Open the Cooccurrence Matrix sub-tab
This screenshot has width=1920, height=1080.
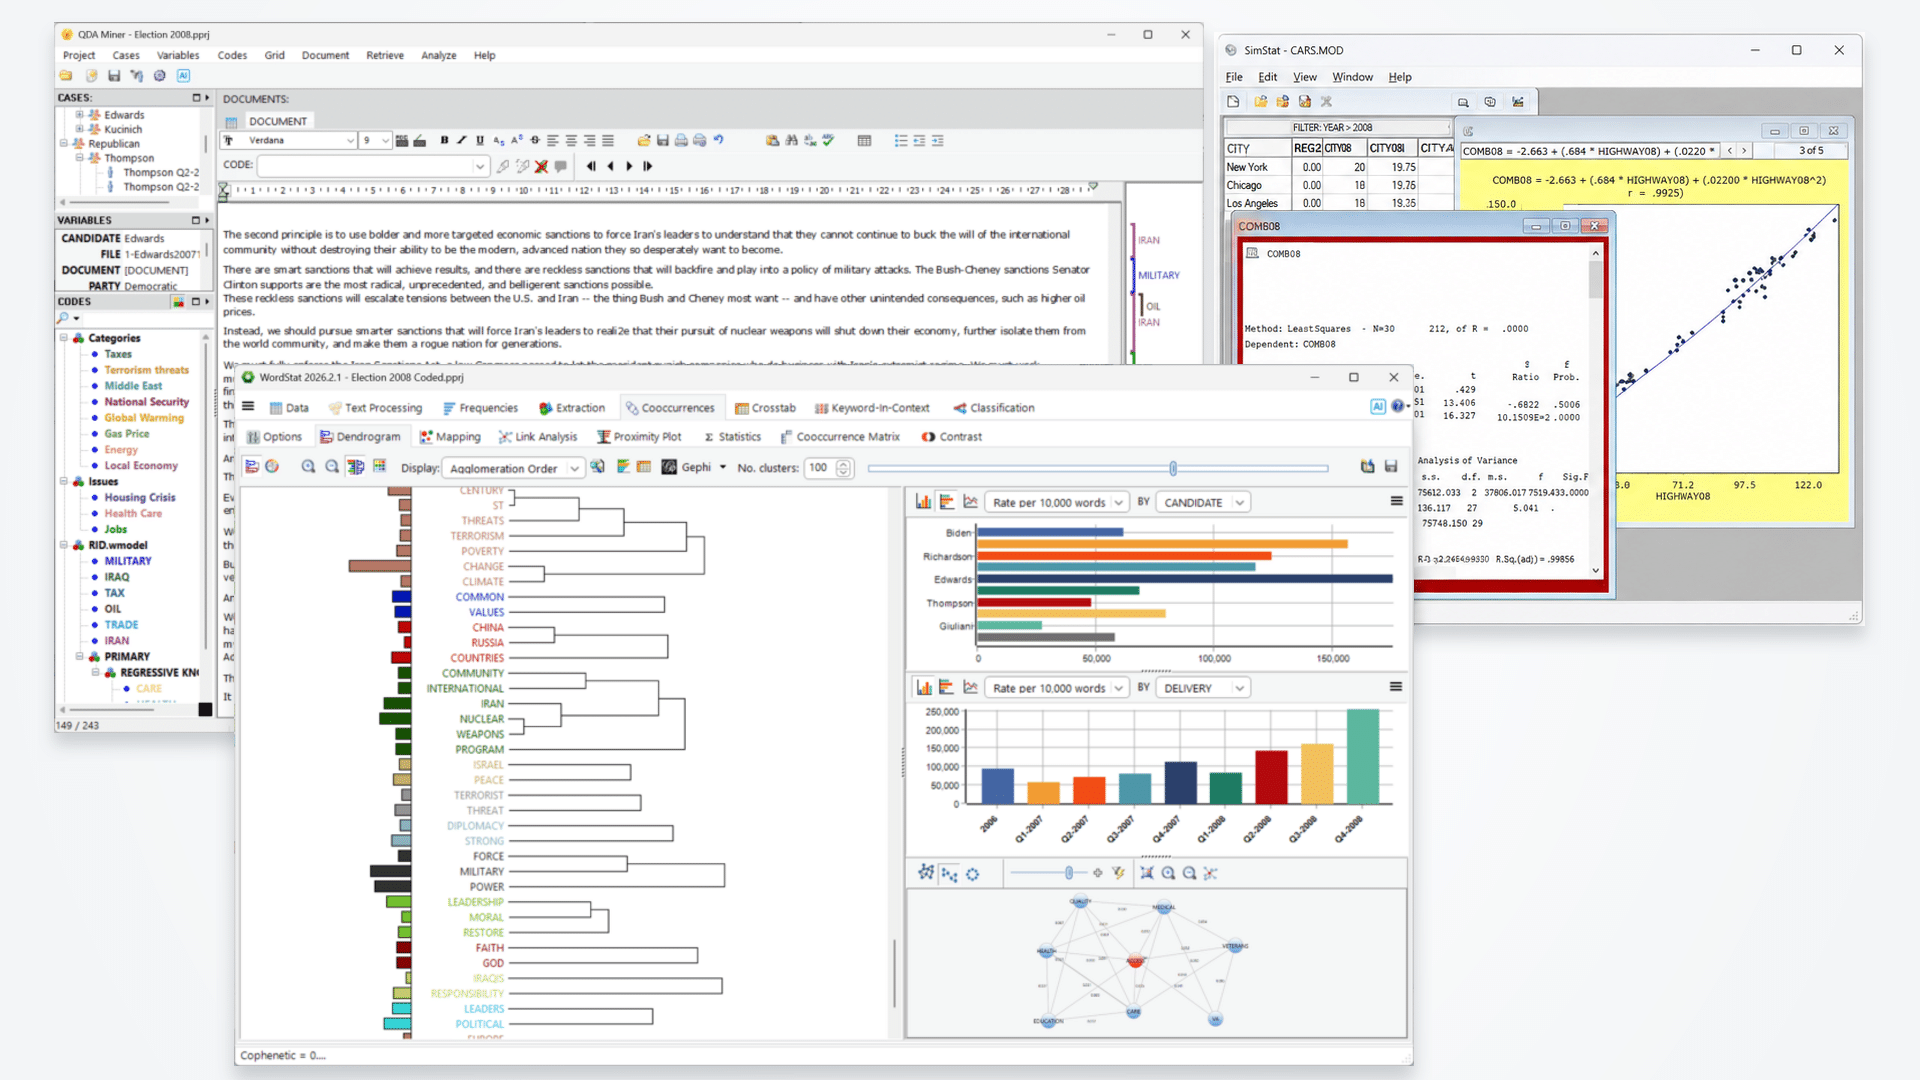(x=840, y=437)
